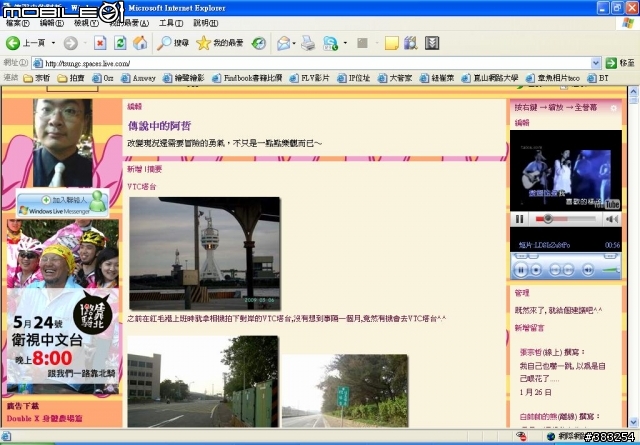Click the 傳說中的阿哲 blog title
The width and height of the screenshot is (640, 445).
click(x=159, y=126)
